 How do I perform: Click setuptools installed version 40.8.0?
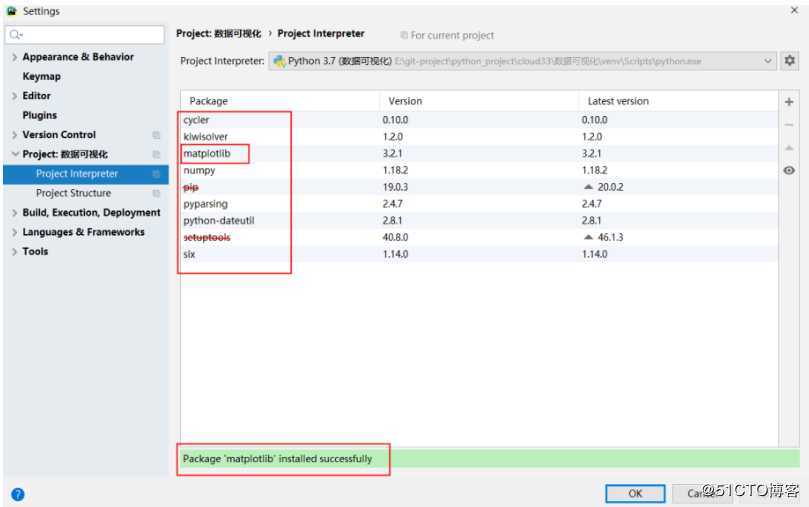395,237
